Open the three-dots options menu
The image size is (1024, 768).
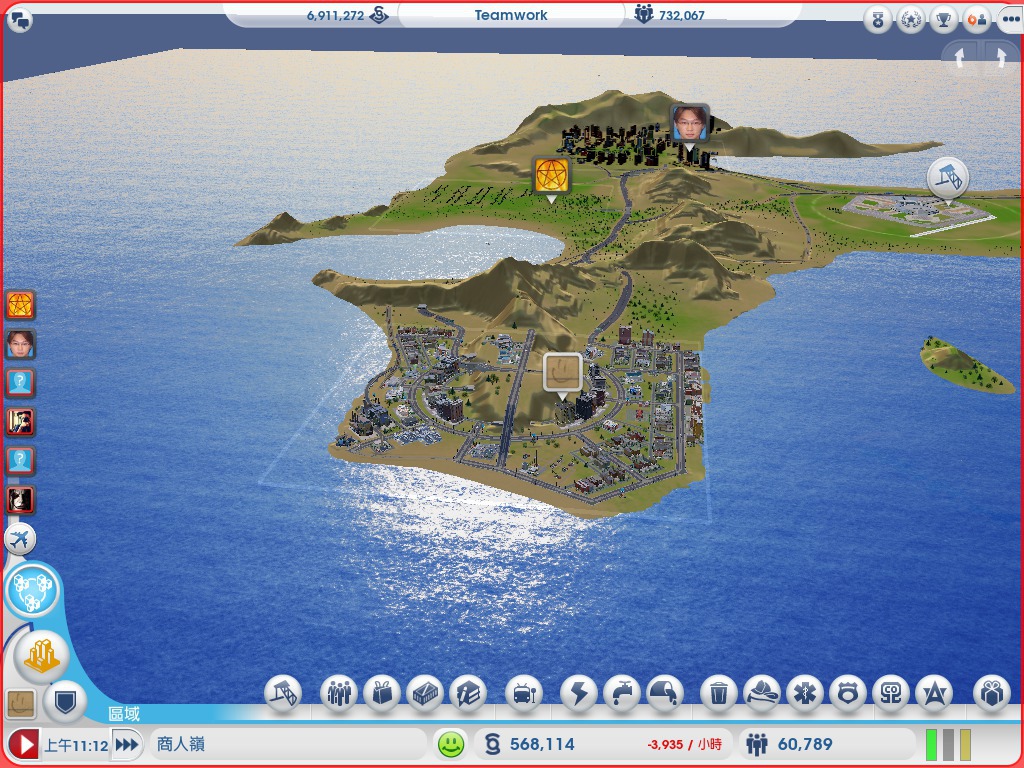1010,20
